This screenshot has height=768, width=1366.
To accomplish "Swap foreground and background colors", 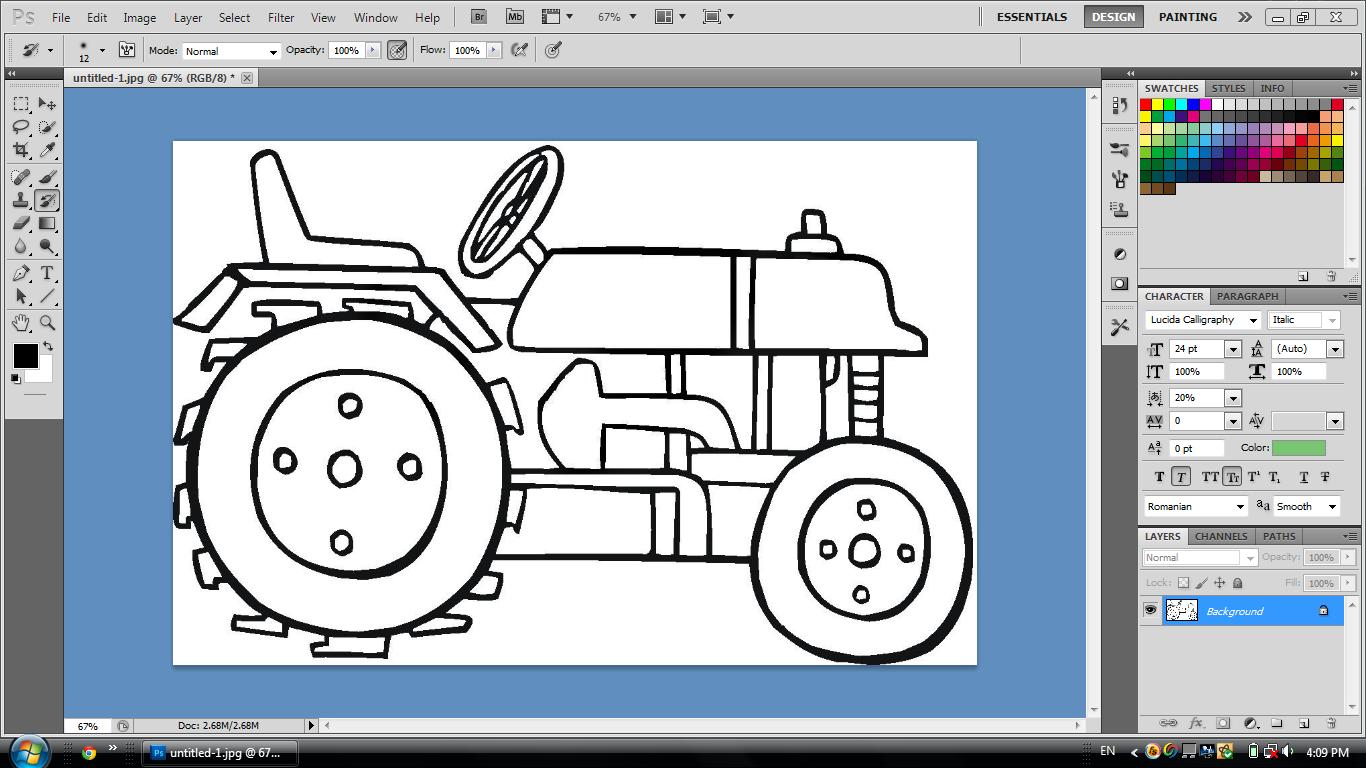I will tap(47, 347).
